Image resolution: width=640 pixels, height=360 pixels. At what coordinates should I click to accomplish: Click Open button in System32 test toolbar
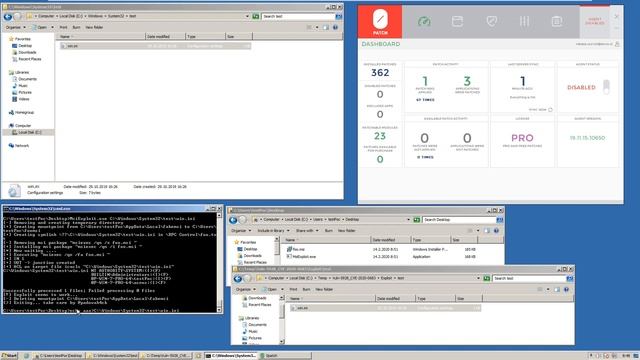tap(40, 27)
